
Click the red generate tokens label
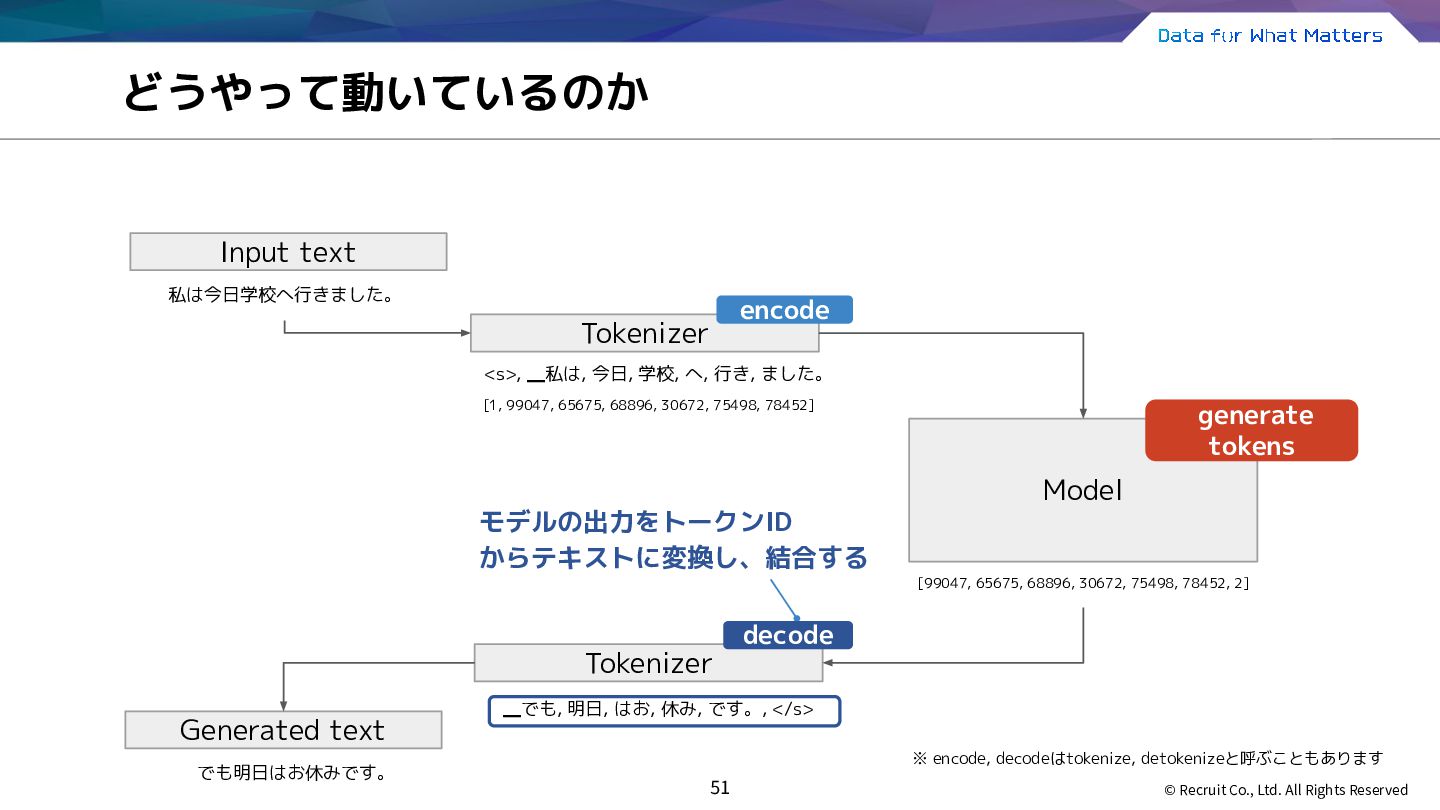[x=1252, y=430]
